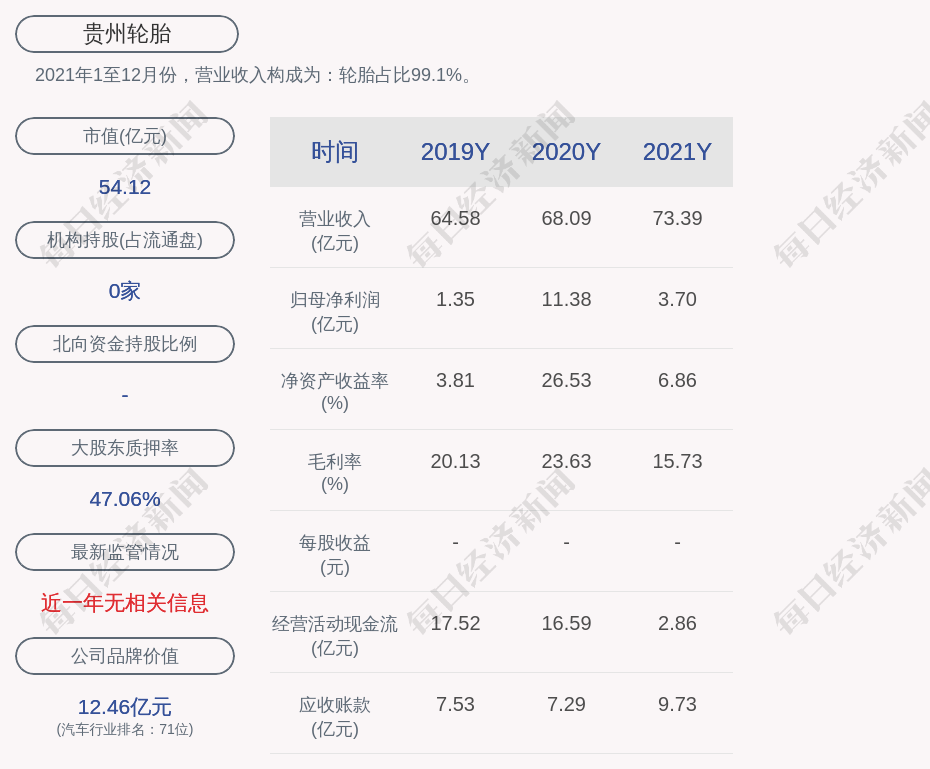Click the 时间 column header
The height and width of the screenshot is (769, 930).
(x=335, y=152)
